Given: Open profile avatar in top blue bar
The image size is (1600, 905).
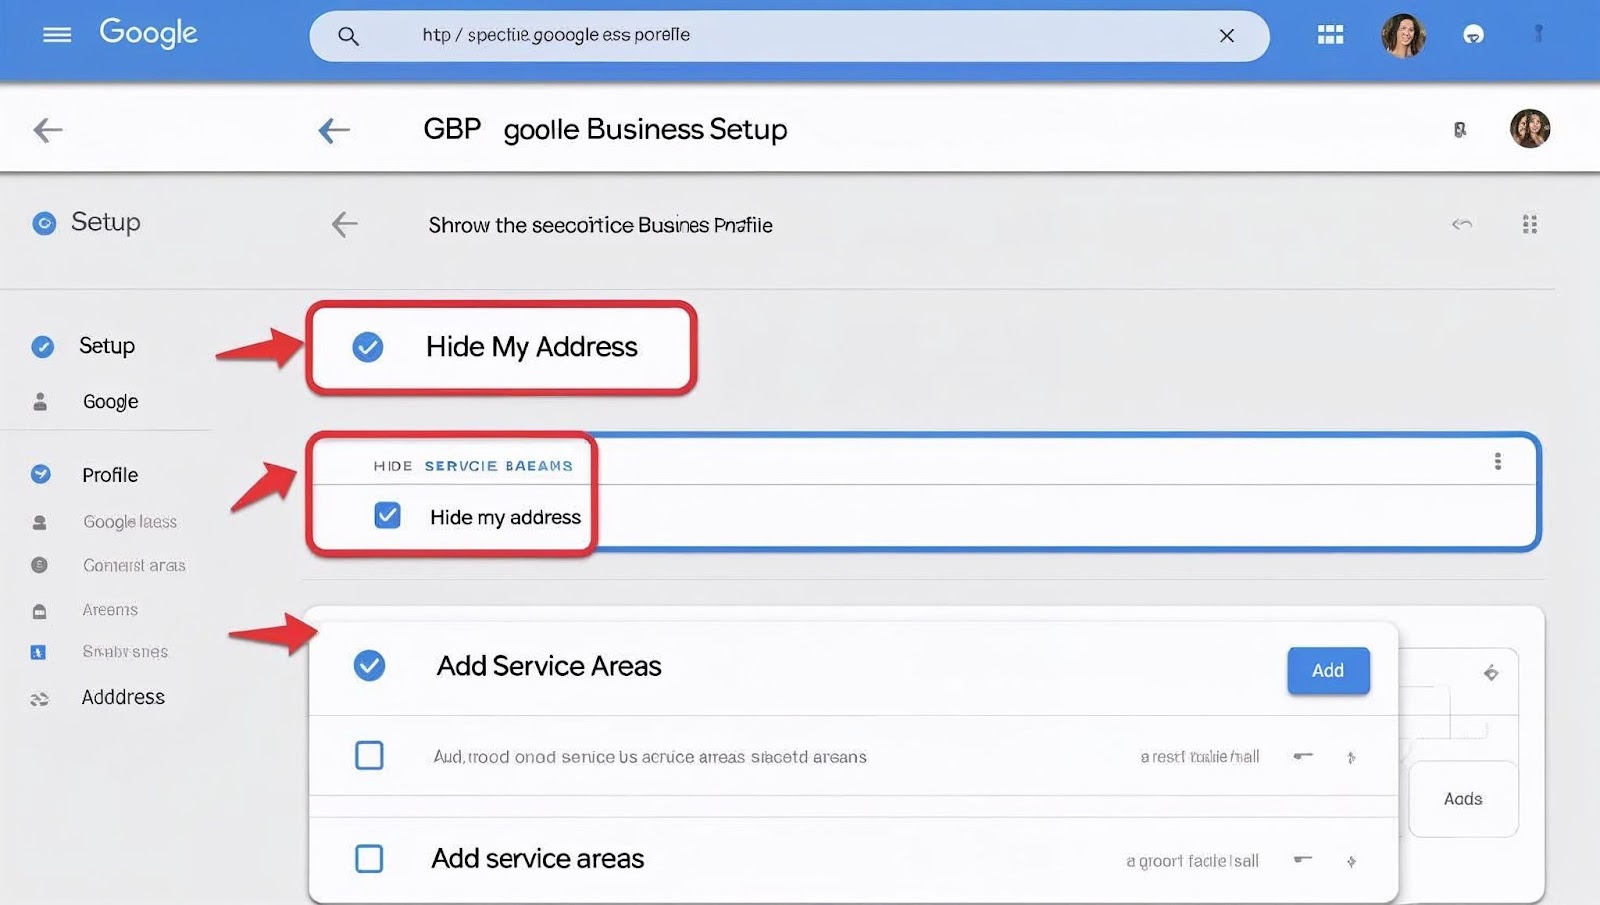Looking at the screenshot, I should (1403, 36).
